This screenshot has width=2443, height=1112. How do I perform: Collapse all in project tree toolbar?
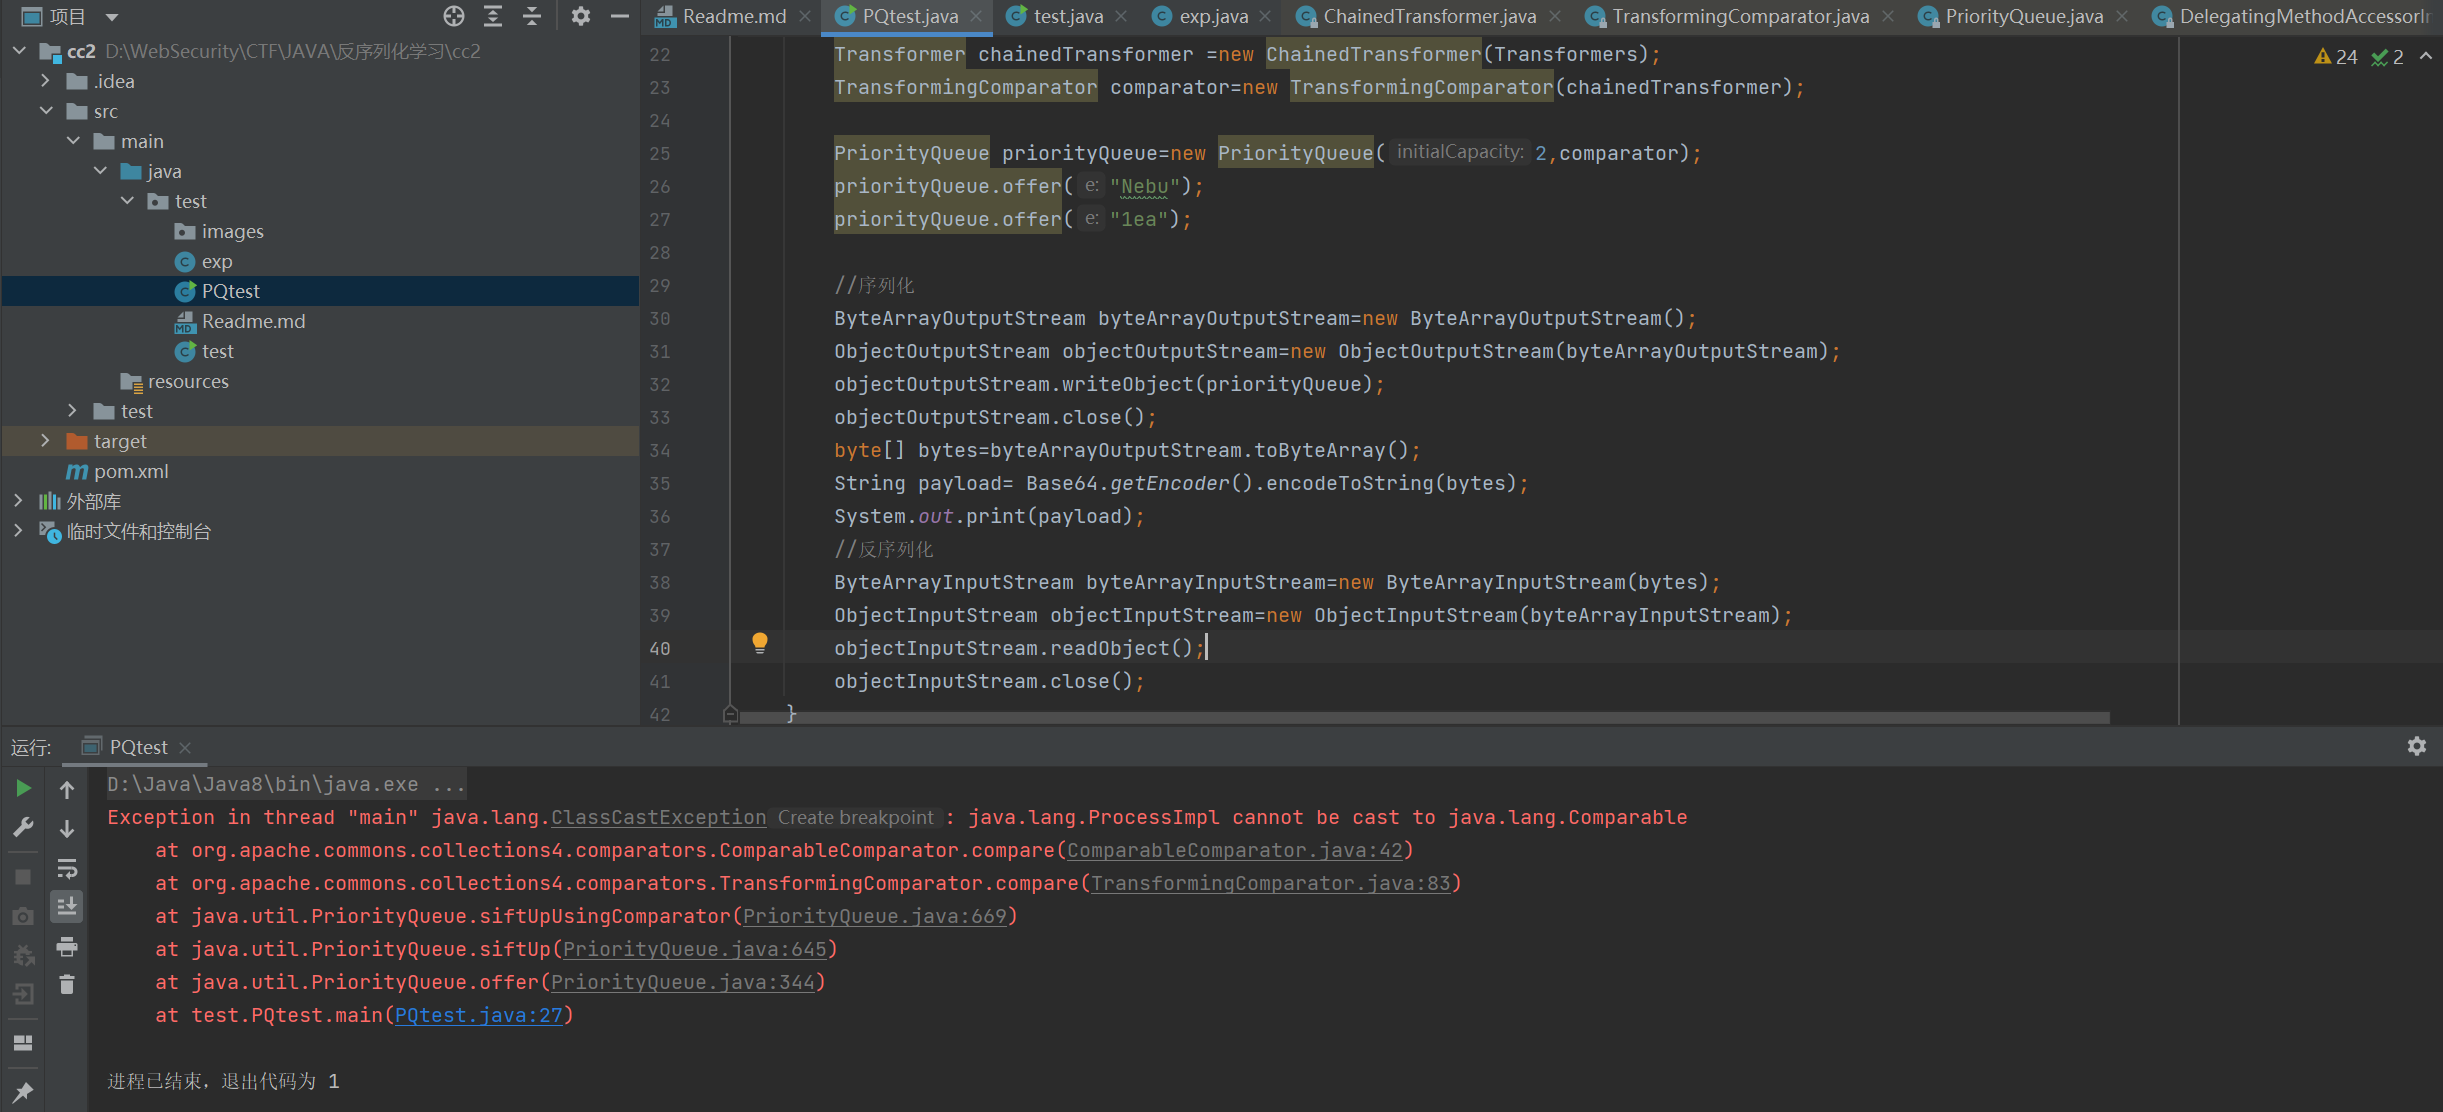532,16
